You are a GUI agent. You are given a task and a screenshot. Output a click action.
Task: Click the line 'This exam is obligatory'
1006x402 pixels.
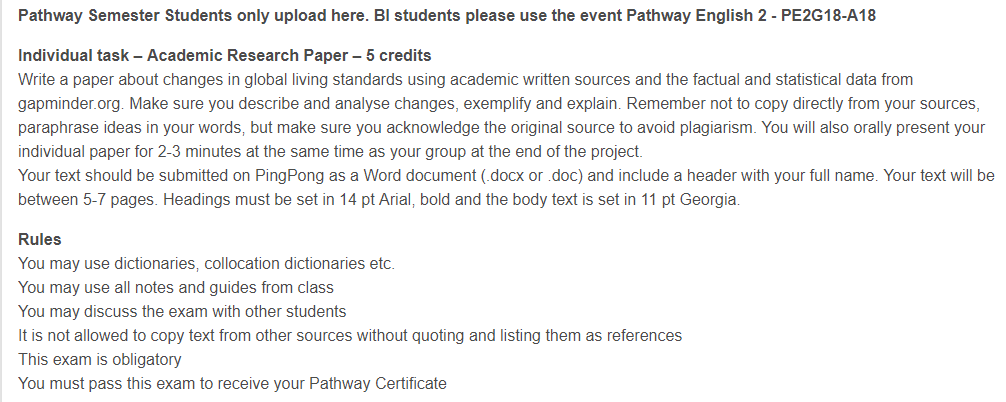tap(99, 360)
